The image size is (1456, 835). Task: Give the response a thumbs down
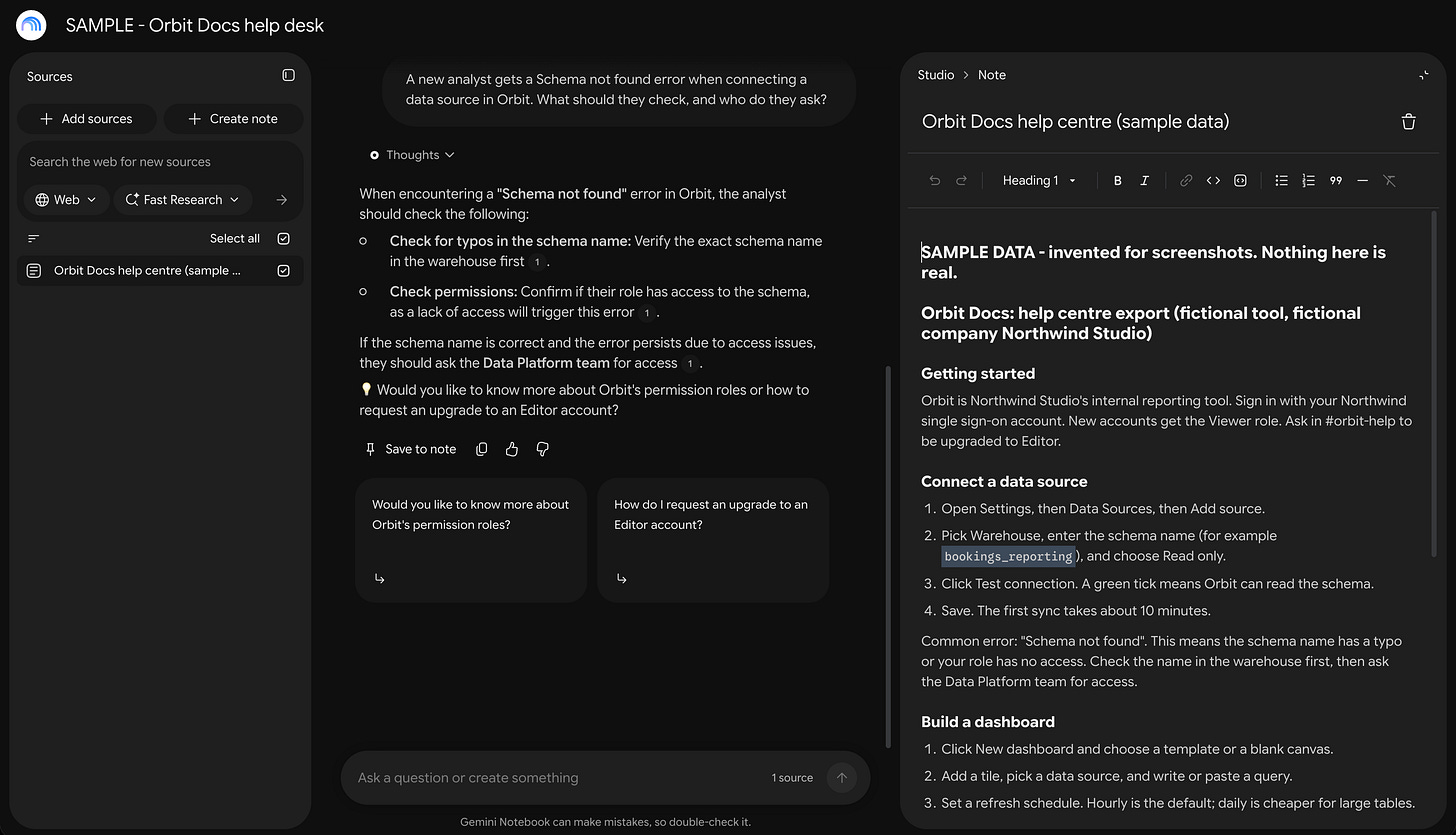(543, 450)
